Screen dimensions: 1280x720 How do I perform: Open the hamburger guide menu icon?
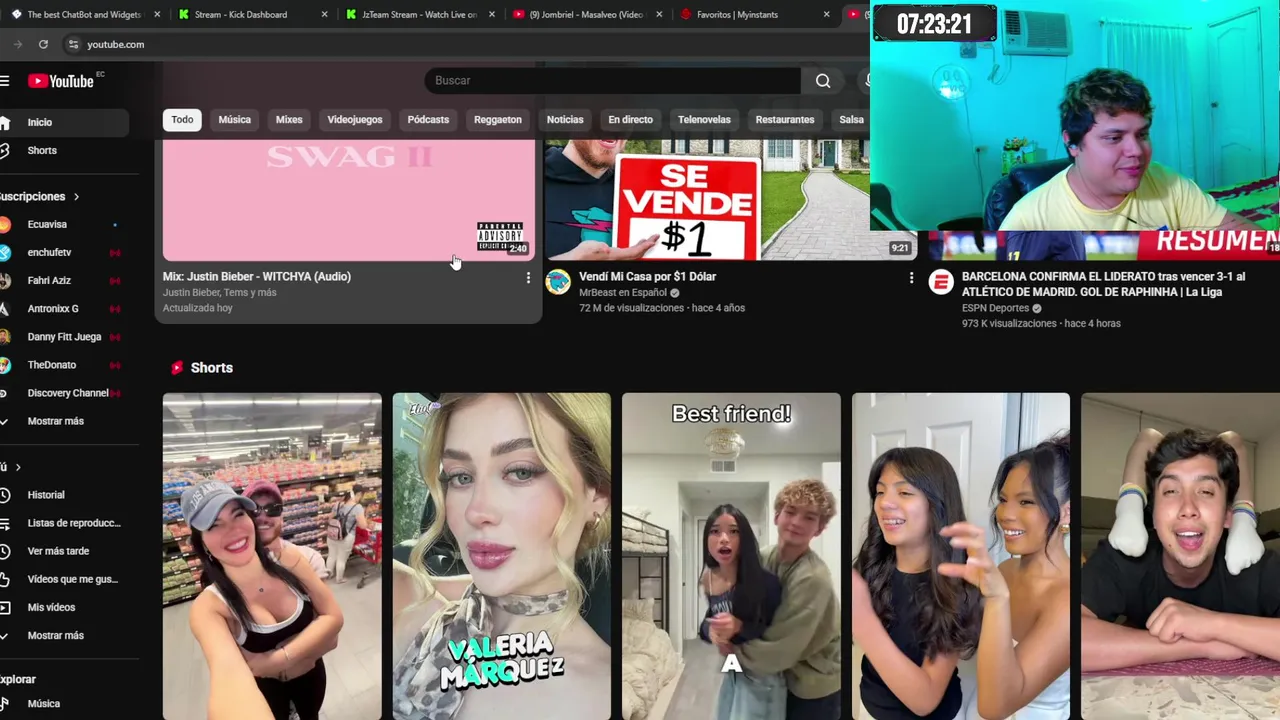coord(5,81)
